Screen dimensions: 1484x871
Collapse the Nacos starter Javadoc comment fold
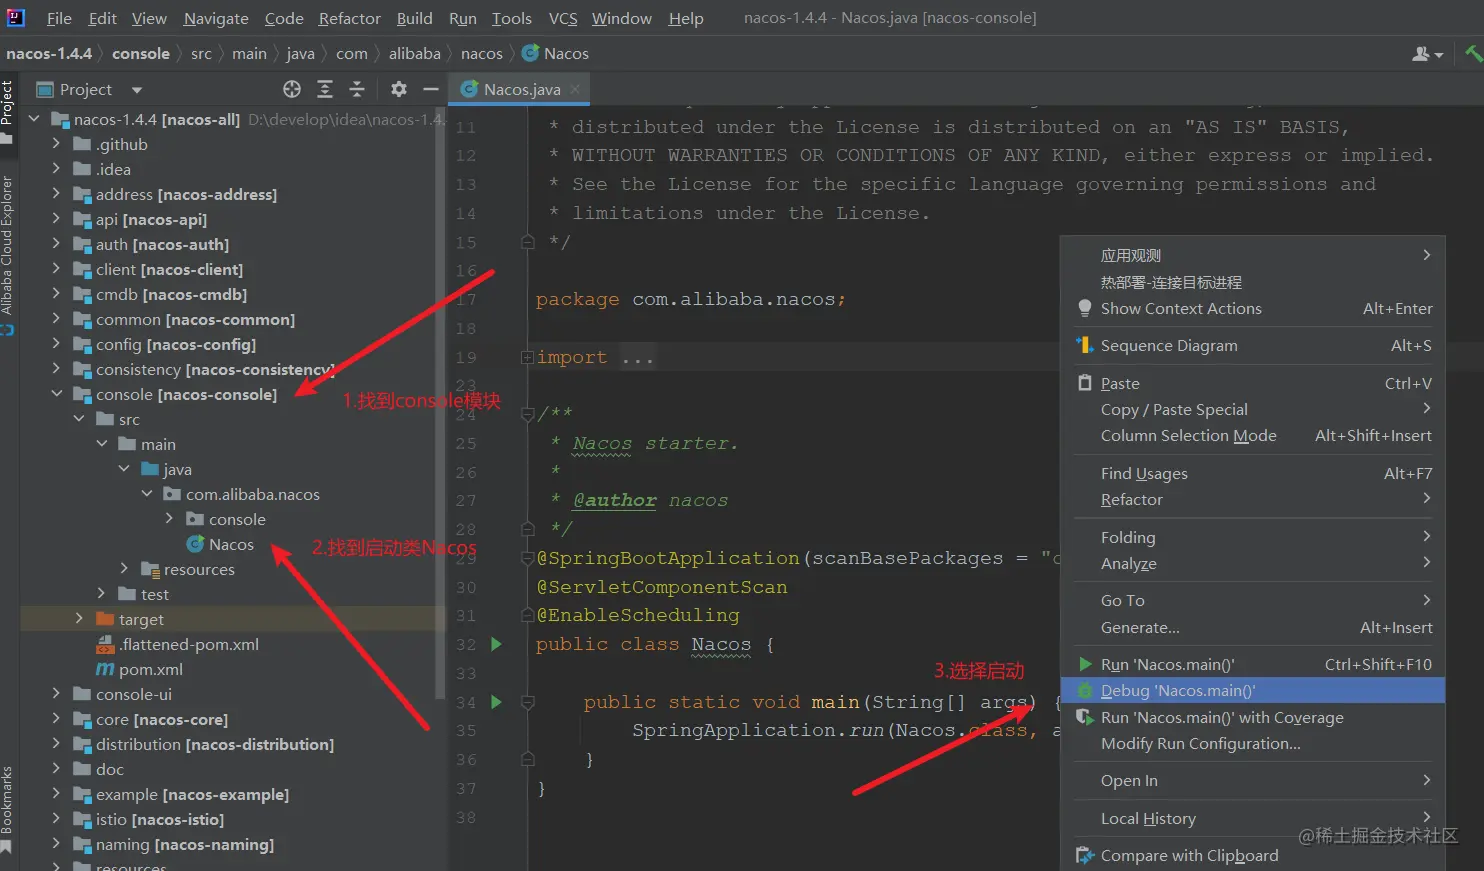pos(527,414)
